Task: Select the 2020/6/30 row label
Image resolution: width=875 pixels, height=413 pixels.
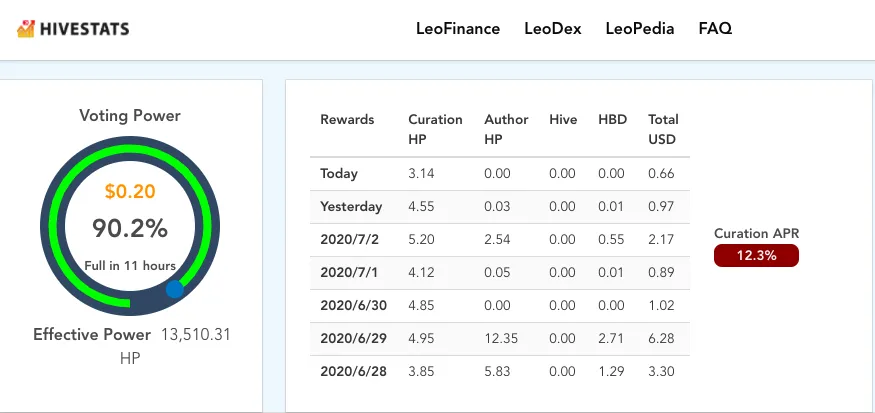Action: 353,305
